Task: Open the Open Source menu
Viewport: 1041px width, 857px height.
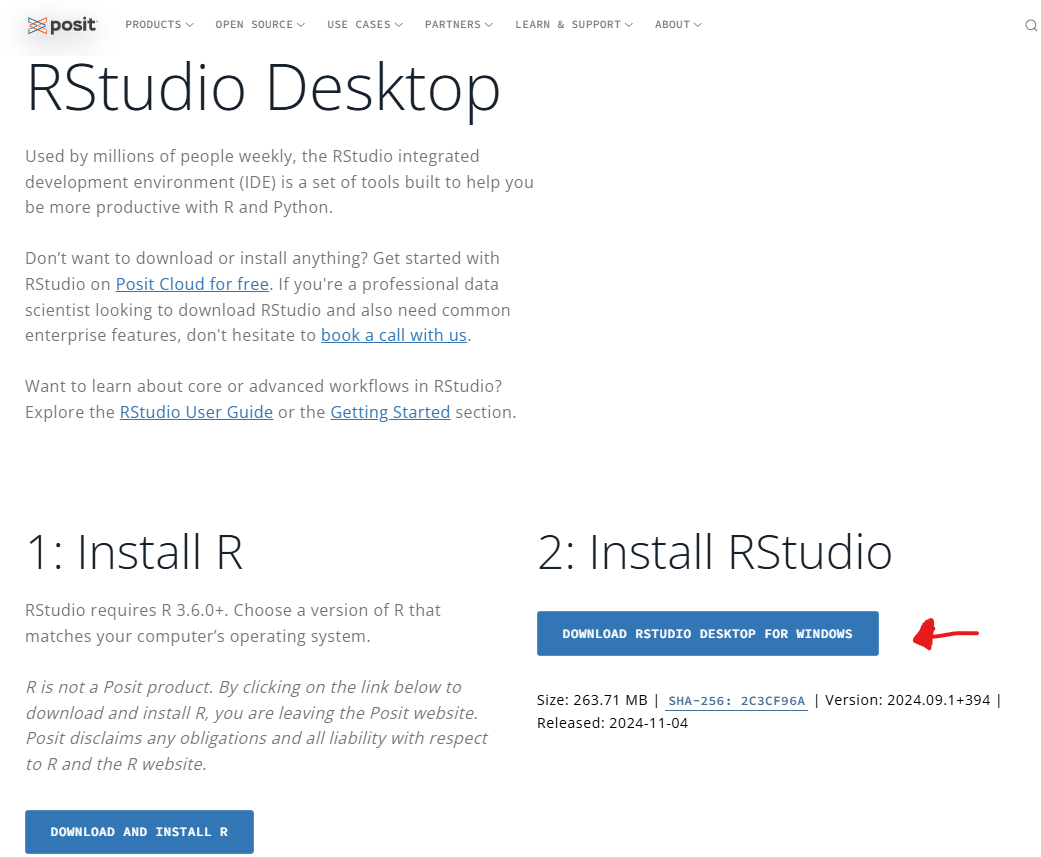Action: [260, 25]
